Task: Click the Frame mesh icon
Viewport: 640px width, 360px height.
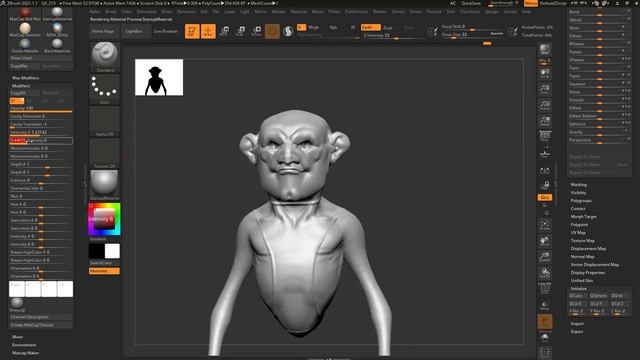Action: 544,225
